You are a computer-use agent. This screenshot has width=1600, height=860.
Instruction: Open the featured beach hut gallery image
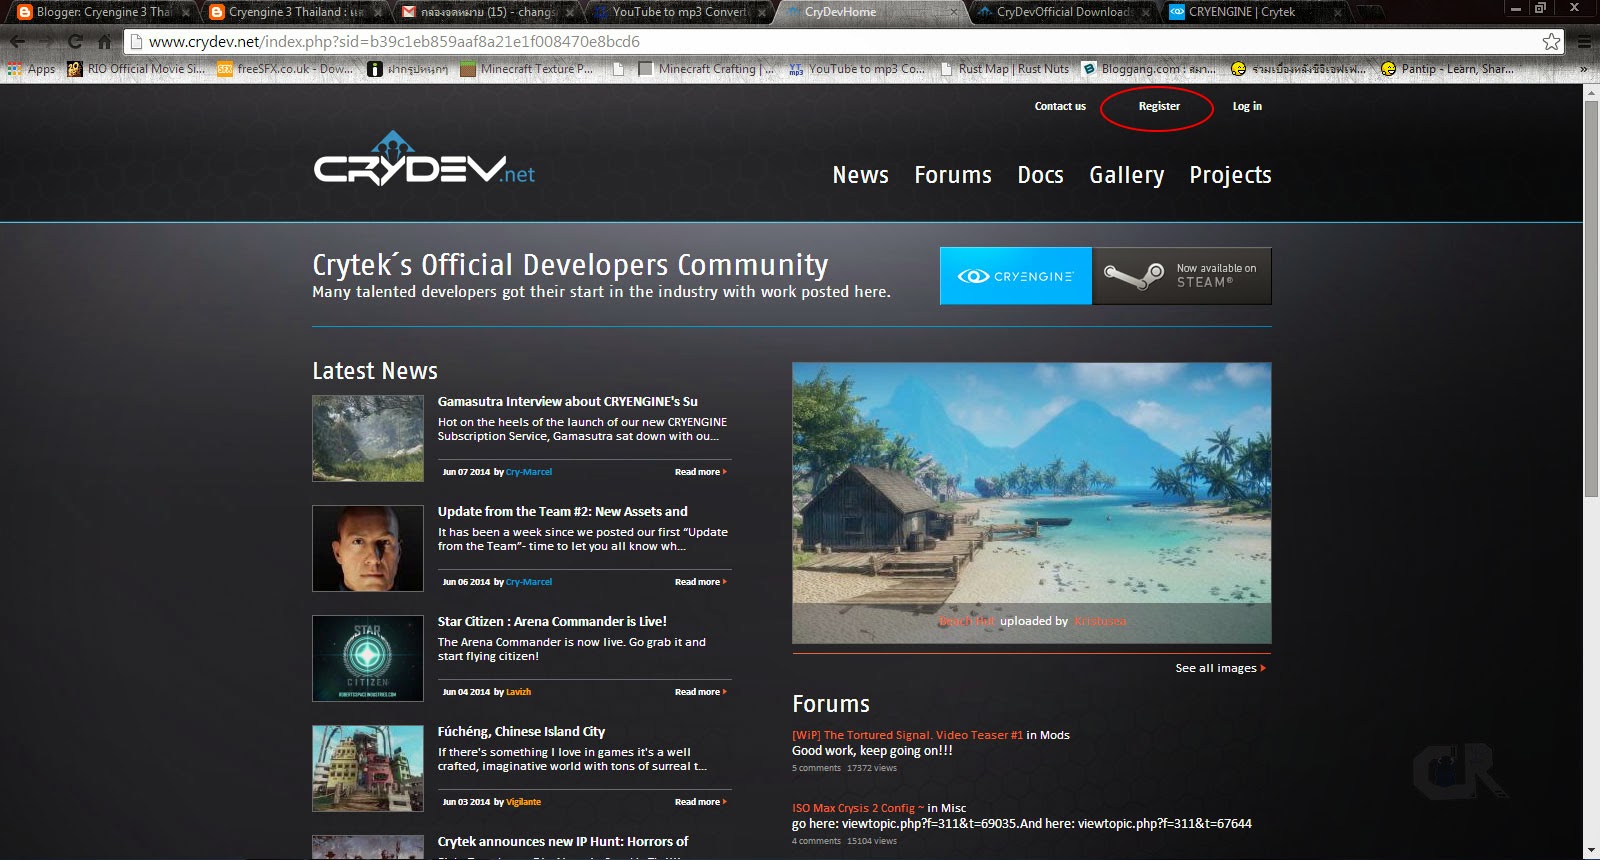1032,503
